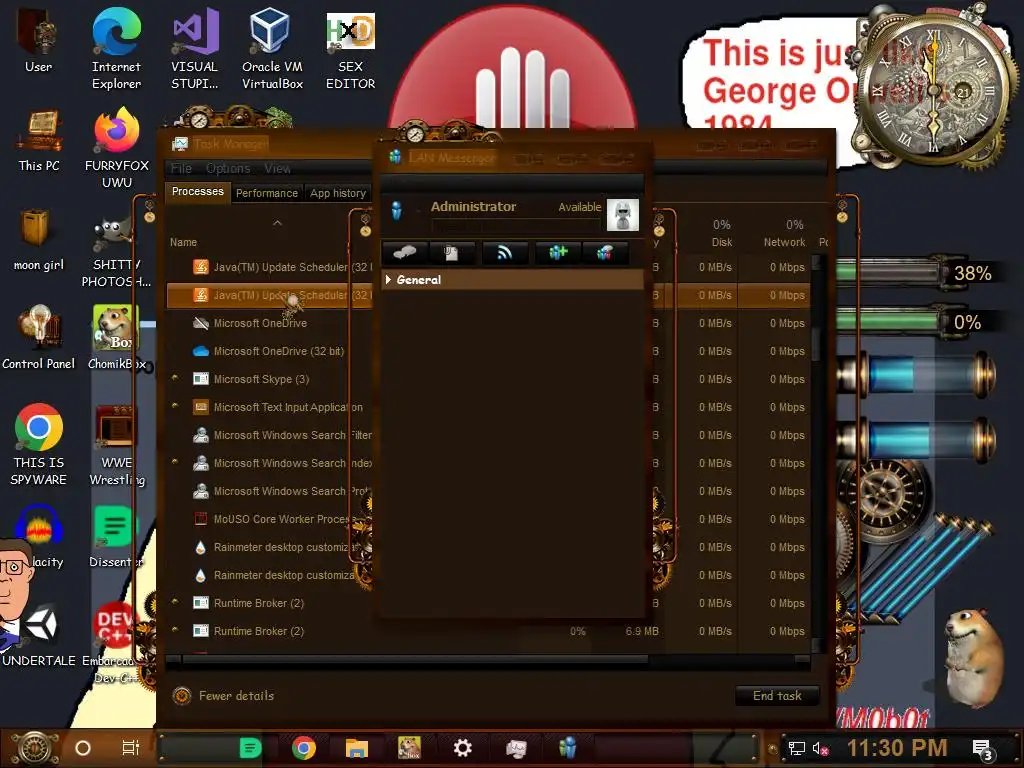Open the UNDERTALE Unity desktop icon
Viewport: 1024px width, 768px height.
(x=39, y=635)
